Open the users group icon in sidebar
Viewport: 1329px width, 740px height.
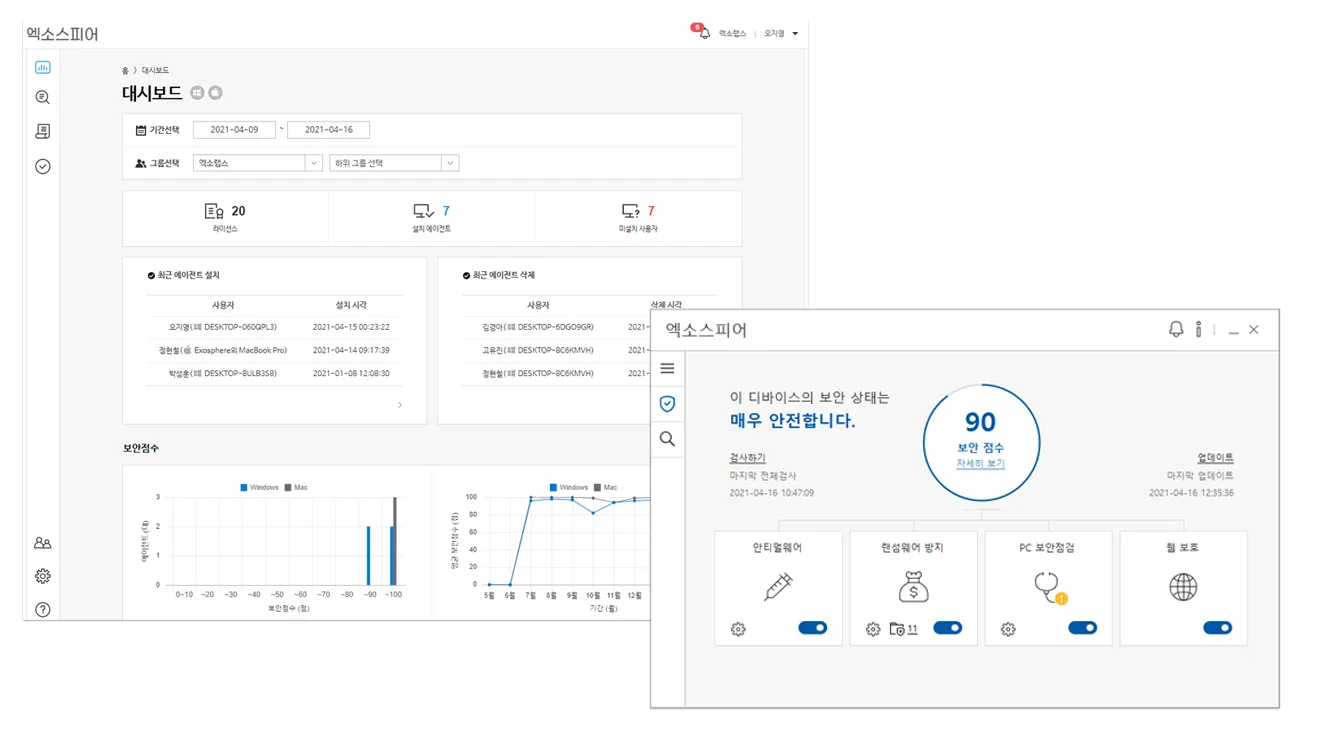coord(42,543)
